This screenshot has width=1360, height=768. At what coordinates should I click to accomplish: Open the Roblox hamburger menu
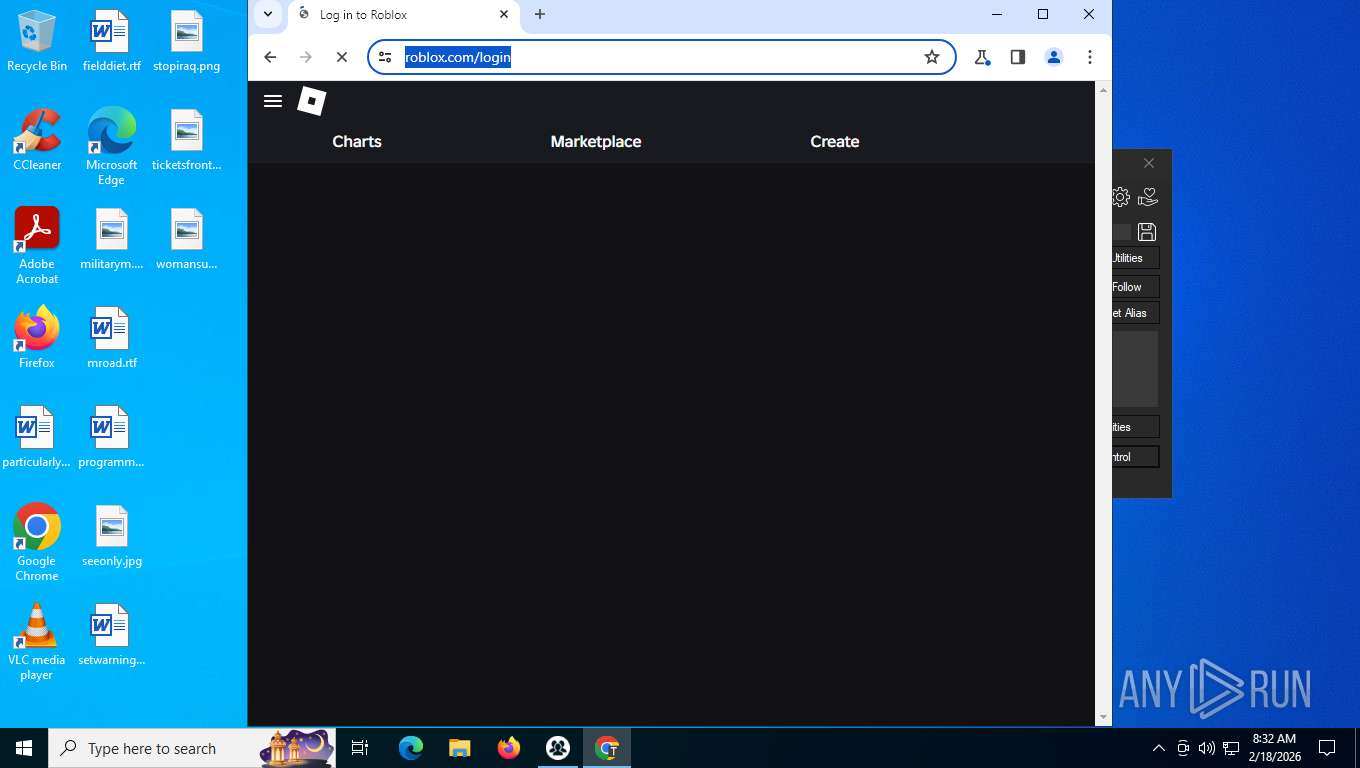(273, 101)
